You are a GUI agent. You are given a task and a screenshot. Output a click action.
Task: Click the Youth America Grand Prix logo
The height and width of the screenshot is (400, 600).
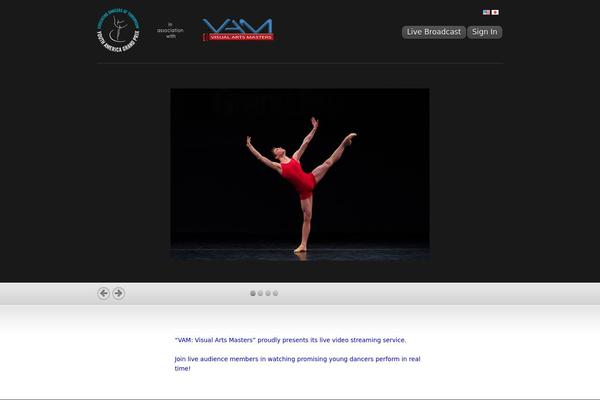tap(118, 30)
